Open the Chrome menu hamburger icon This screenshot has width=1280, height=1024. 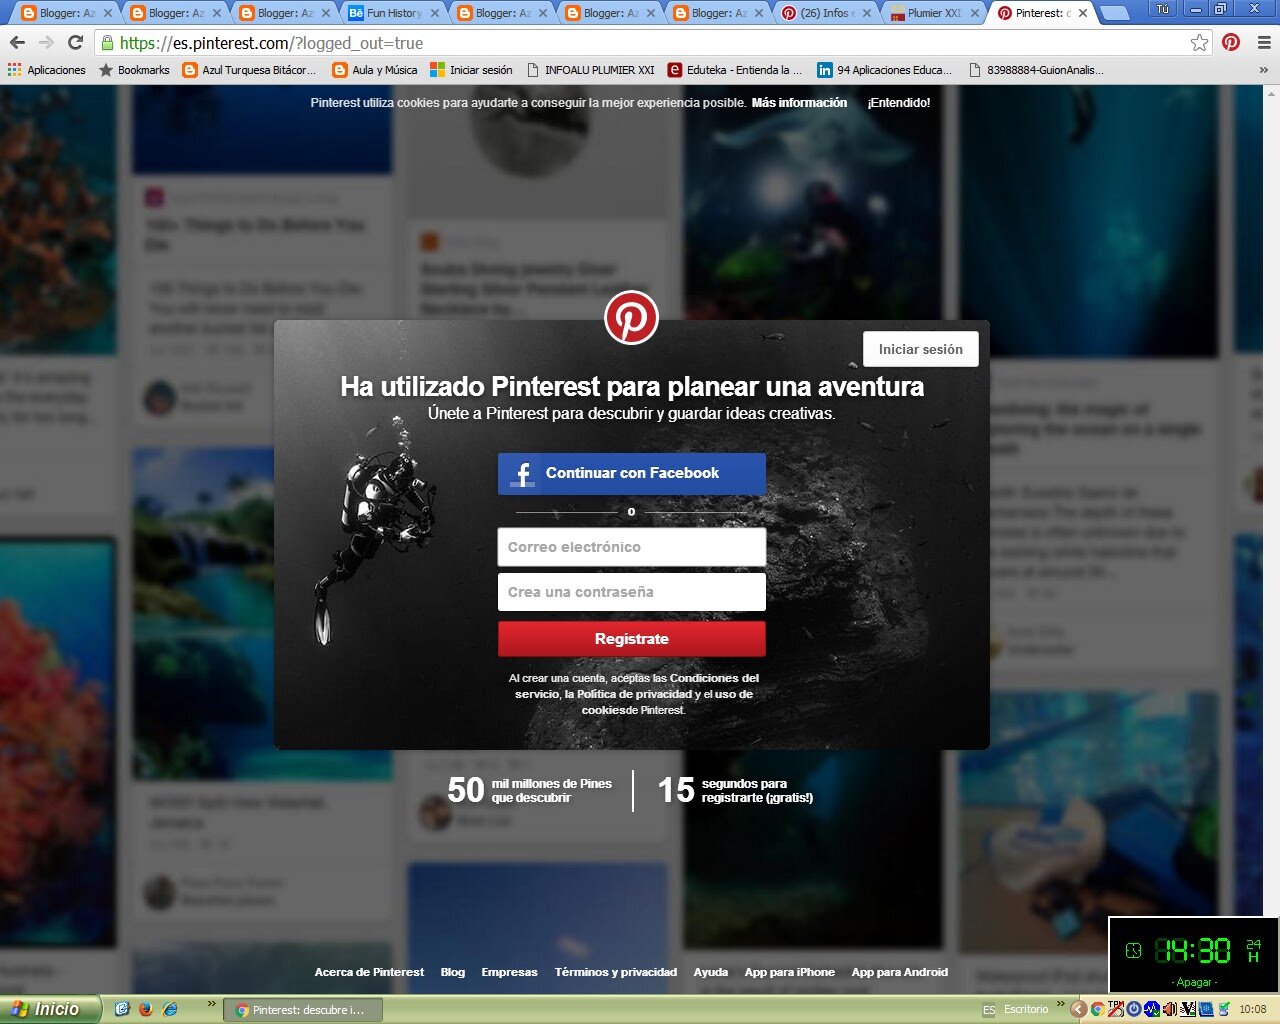pos(1264,43)
